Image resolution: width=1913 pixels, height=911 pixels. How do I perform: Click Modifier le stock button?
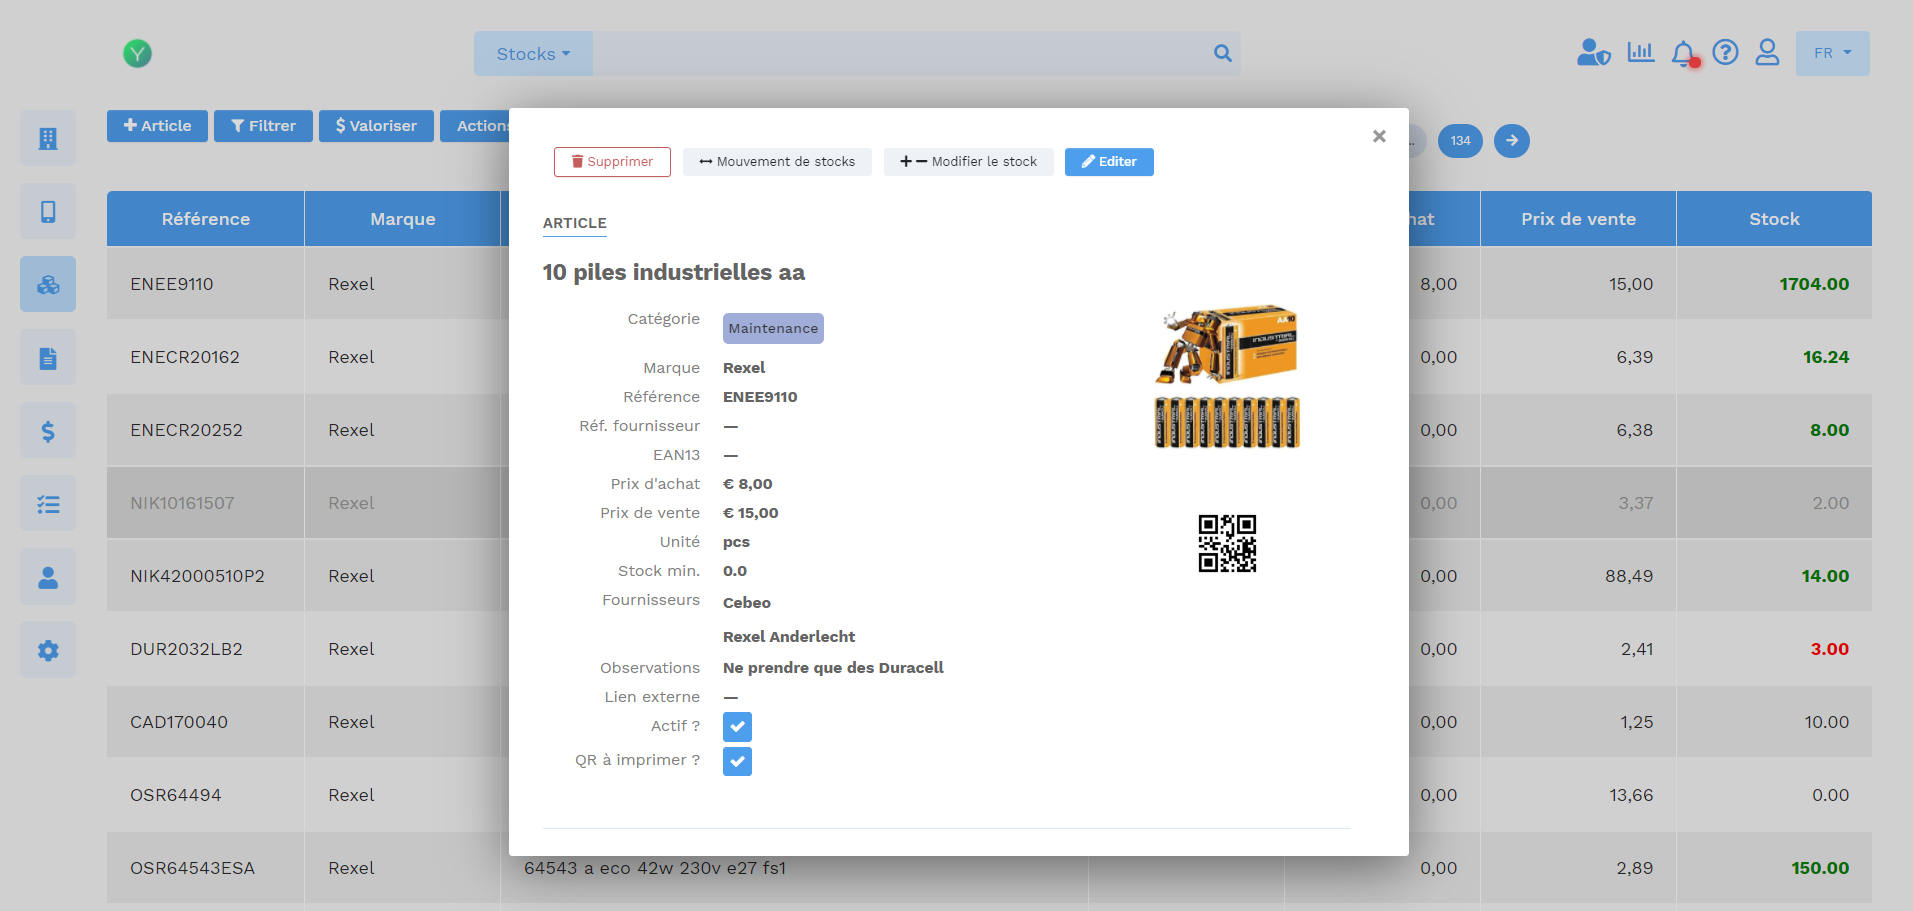(x=968, y=162)
